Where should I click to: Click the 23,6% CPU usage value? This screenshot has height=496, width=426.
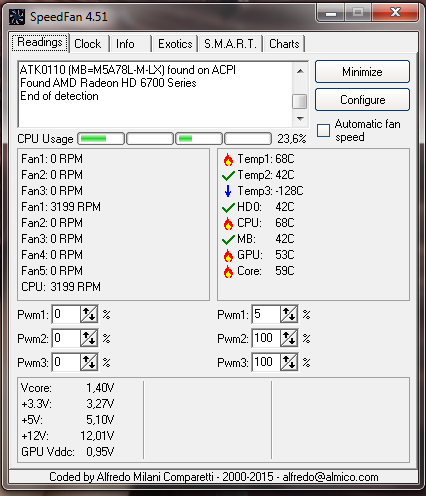point(292,139)
